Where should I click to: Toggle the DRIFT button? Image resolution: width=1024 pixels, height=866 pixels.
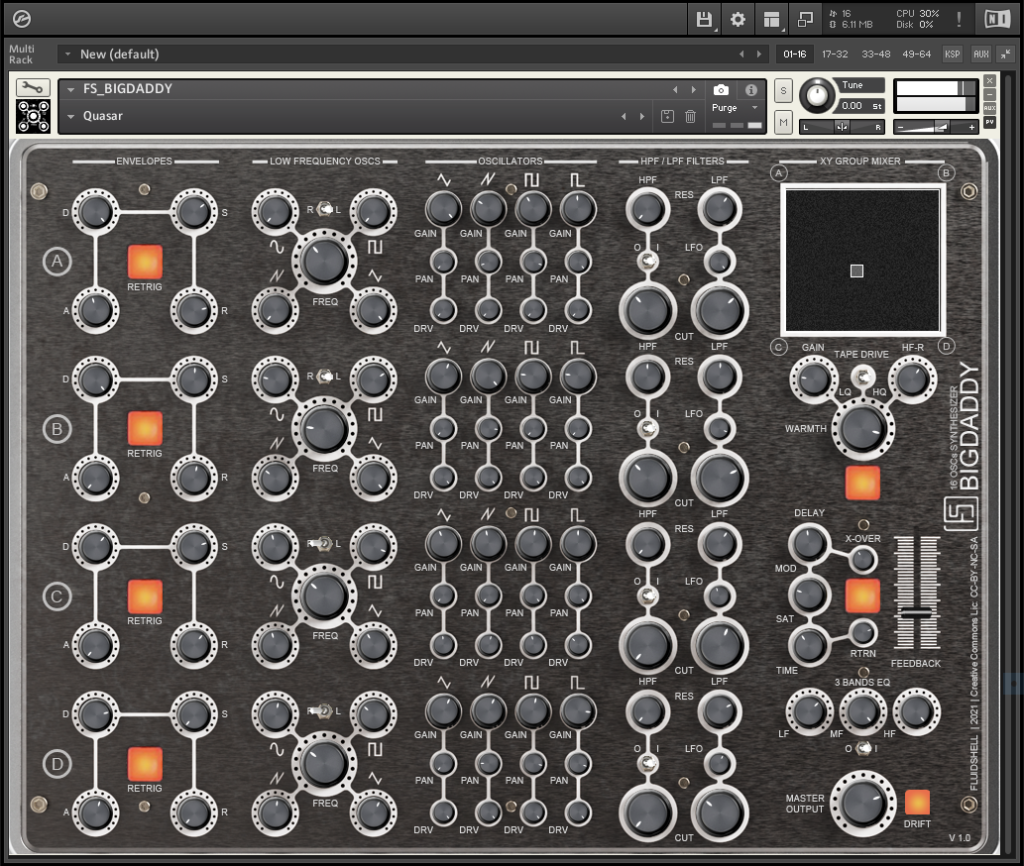(x=917, y=802)
